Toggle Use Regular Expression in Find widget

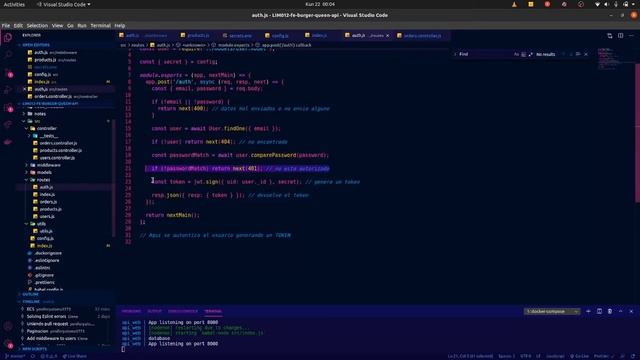pos(530,54)
